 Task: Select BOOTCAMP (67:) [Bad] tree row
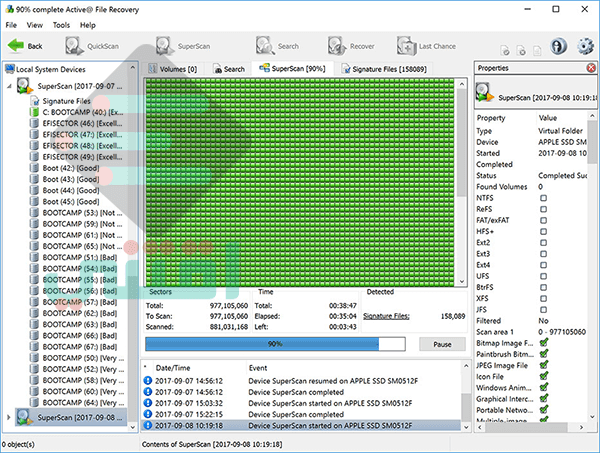tap(73, 347)
